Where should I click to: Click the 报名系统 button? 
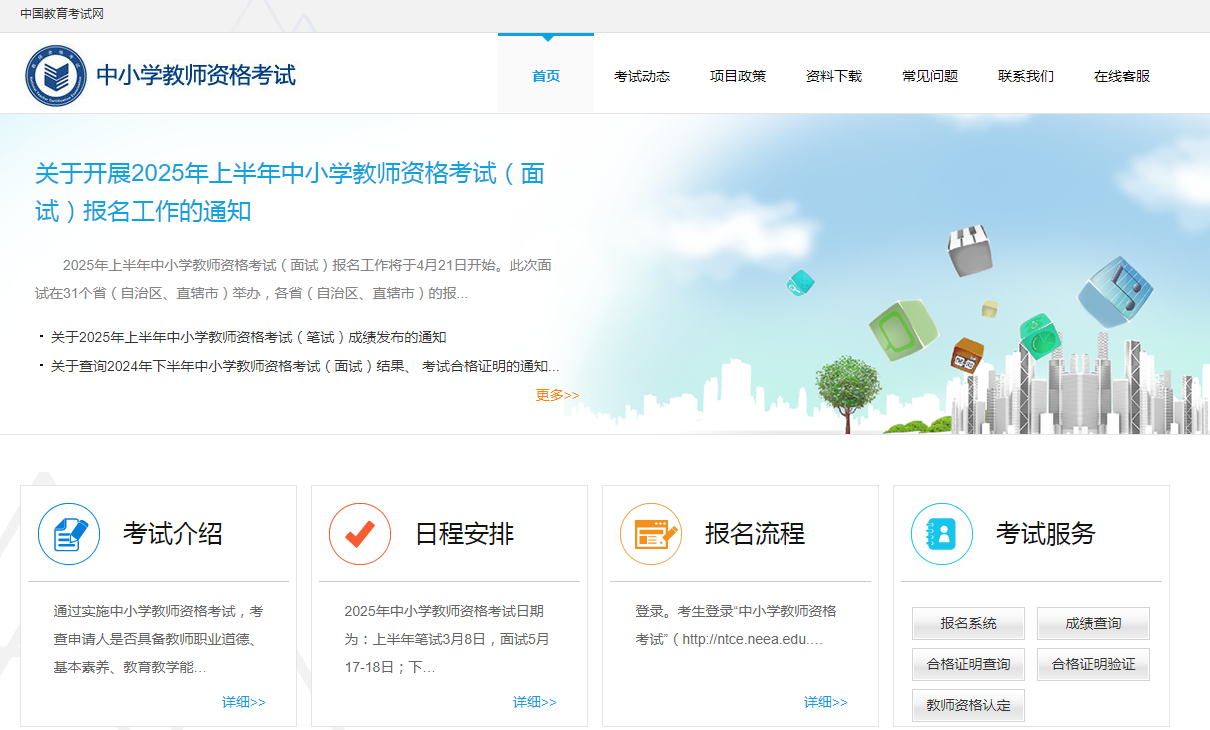(x=968, y=623)
